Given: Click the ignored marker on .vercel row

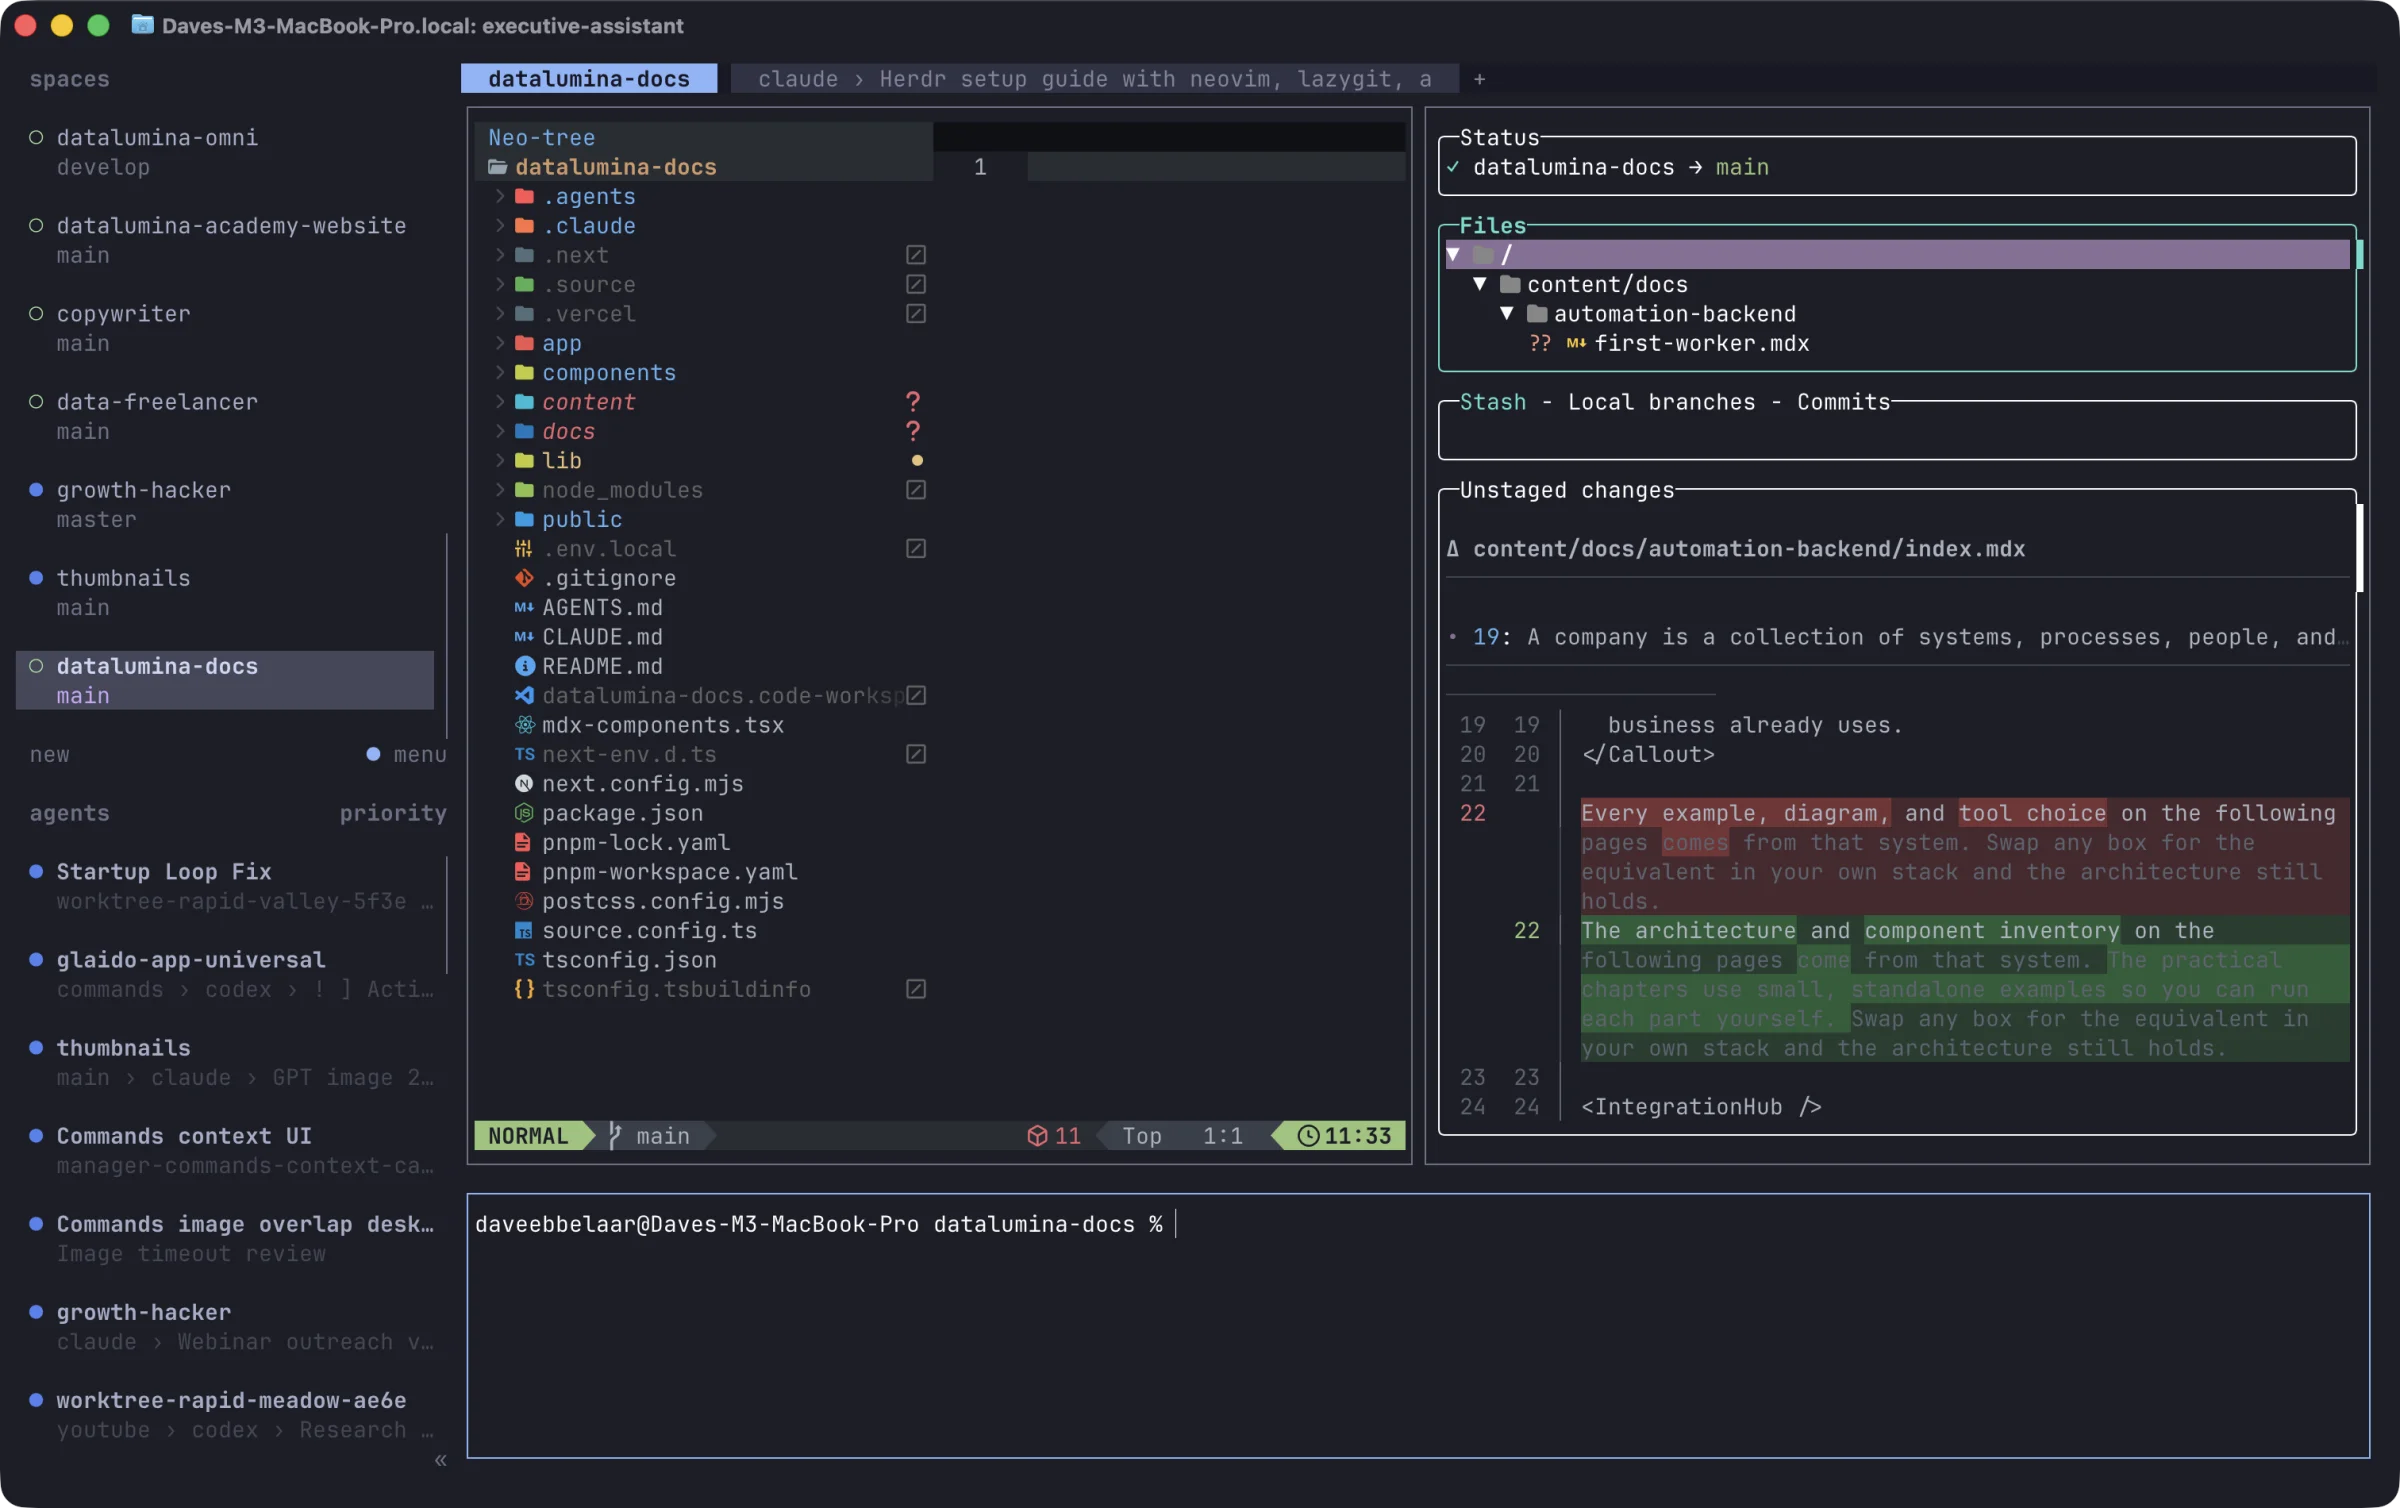Looking at the screenshot, I should coord(916,314).
